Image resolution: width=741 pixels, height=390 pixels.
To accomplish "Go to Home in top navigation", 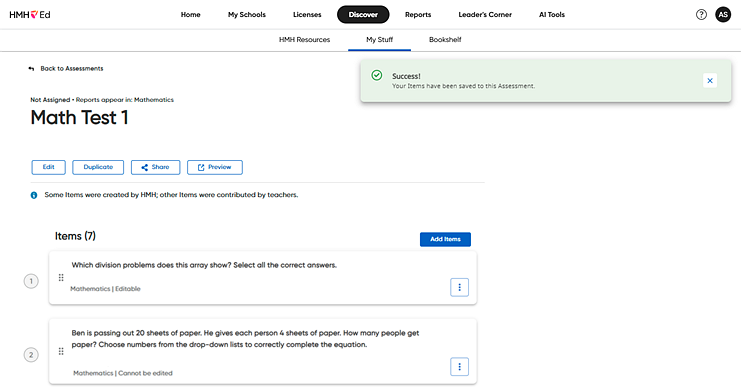I will pos(190,15).
